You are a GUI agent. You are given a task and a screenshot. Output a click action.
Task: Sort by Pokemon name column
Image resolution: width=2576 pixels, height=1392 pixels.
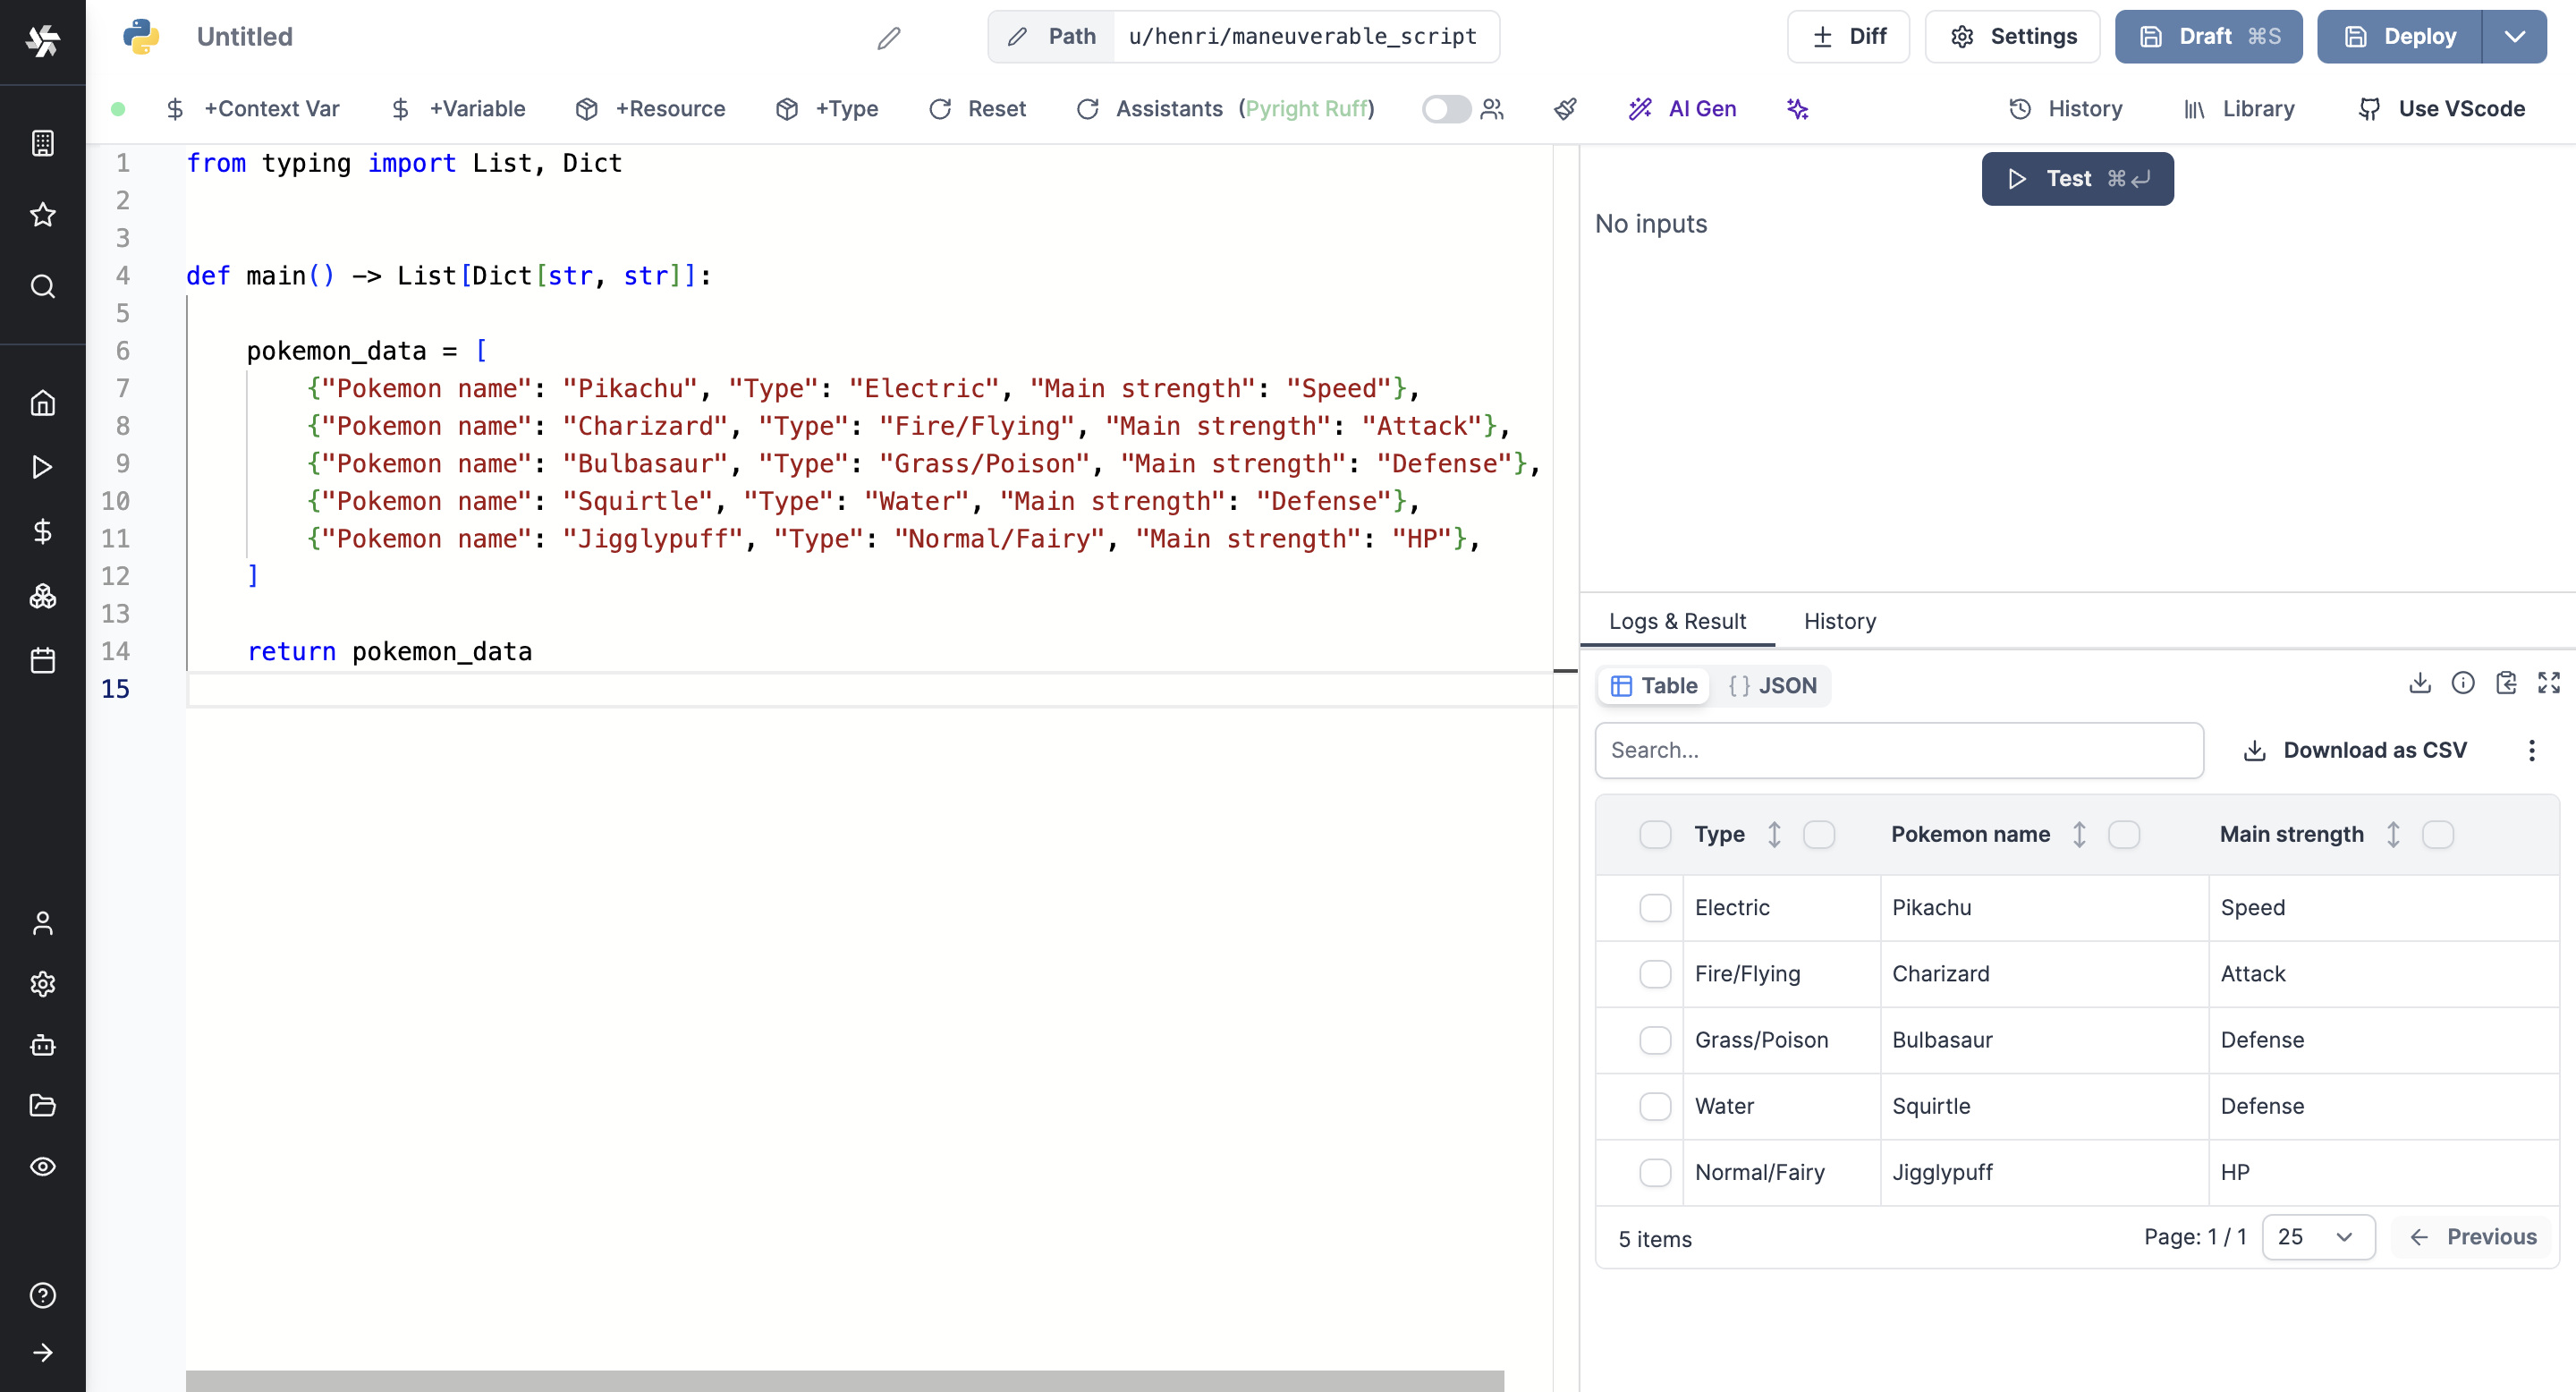pyautogui.click(x=2079, y=835)
